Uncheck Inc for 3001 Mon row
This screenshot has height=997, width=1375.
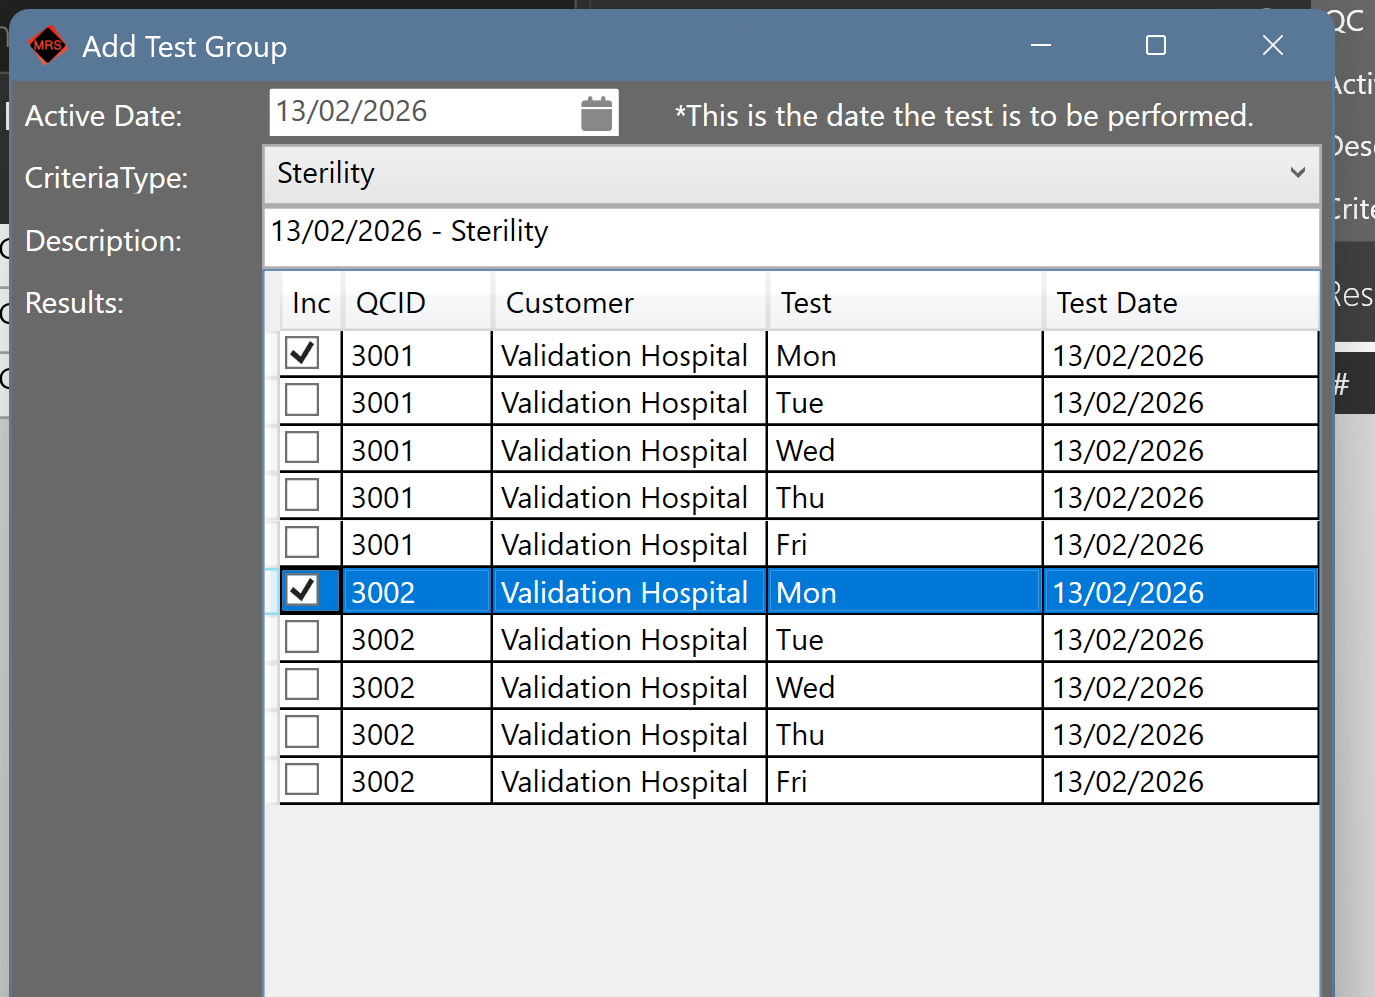[302, 353]
